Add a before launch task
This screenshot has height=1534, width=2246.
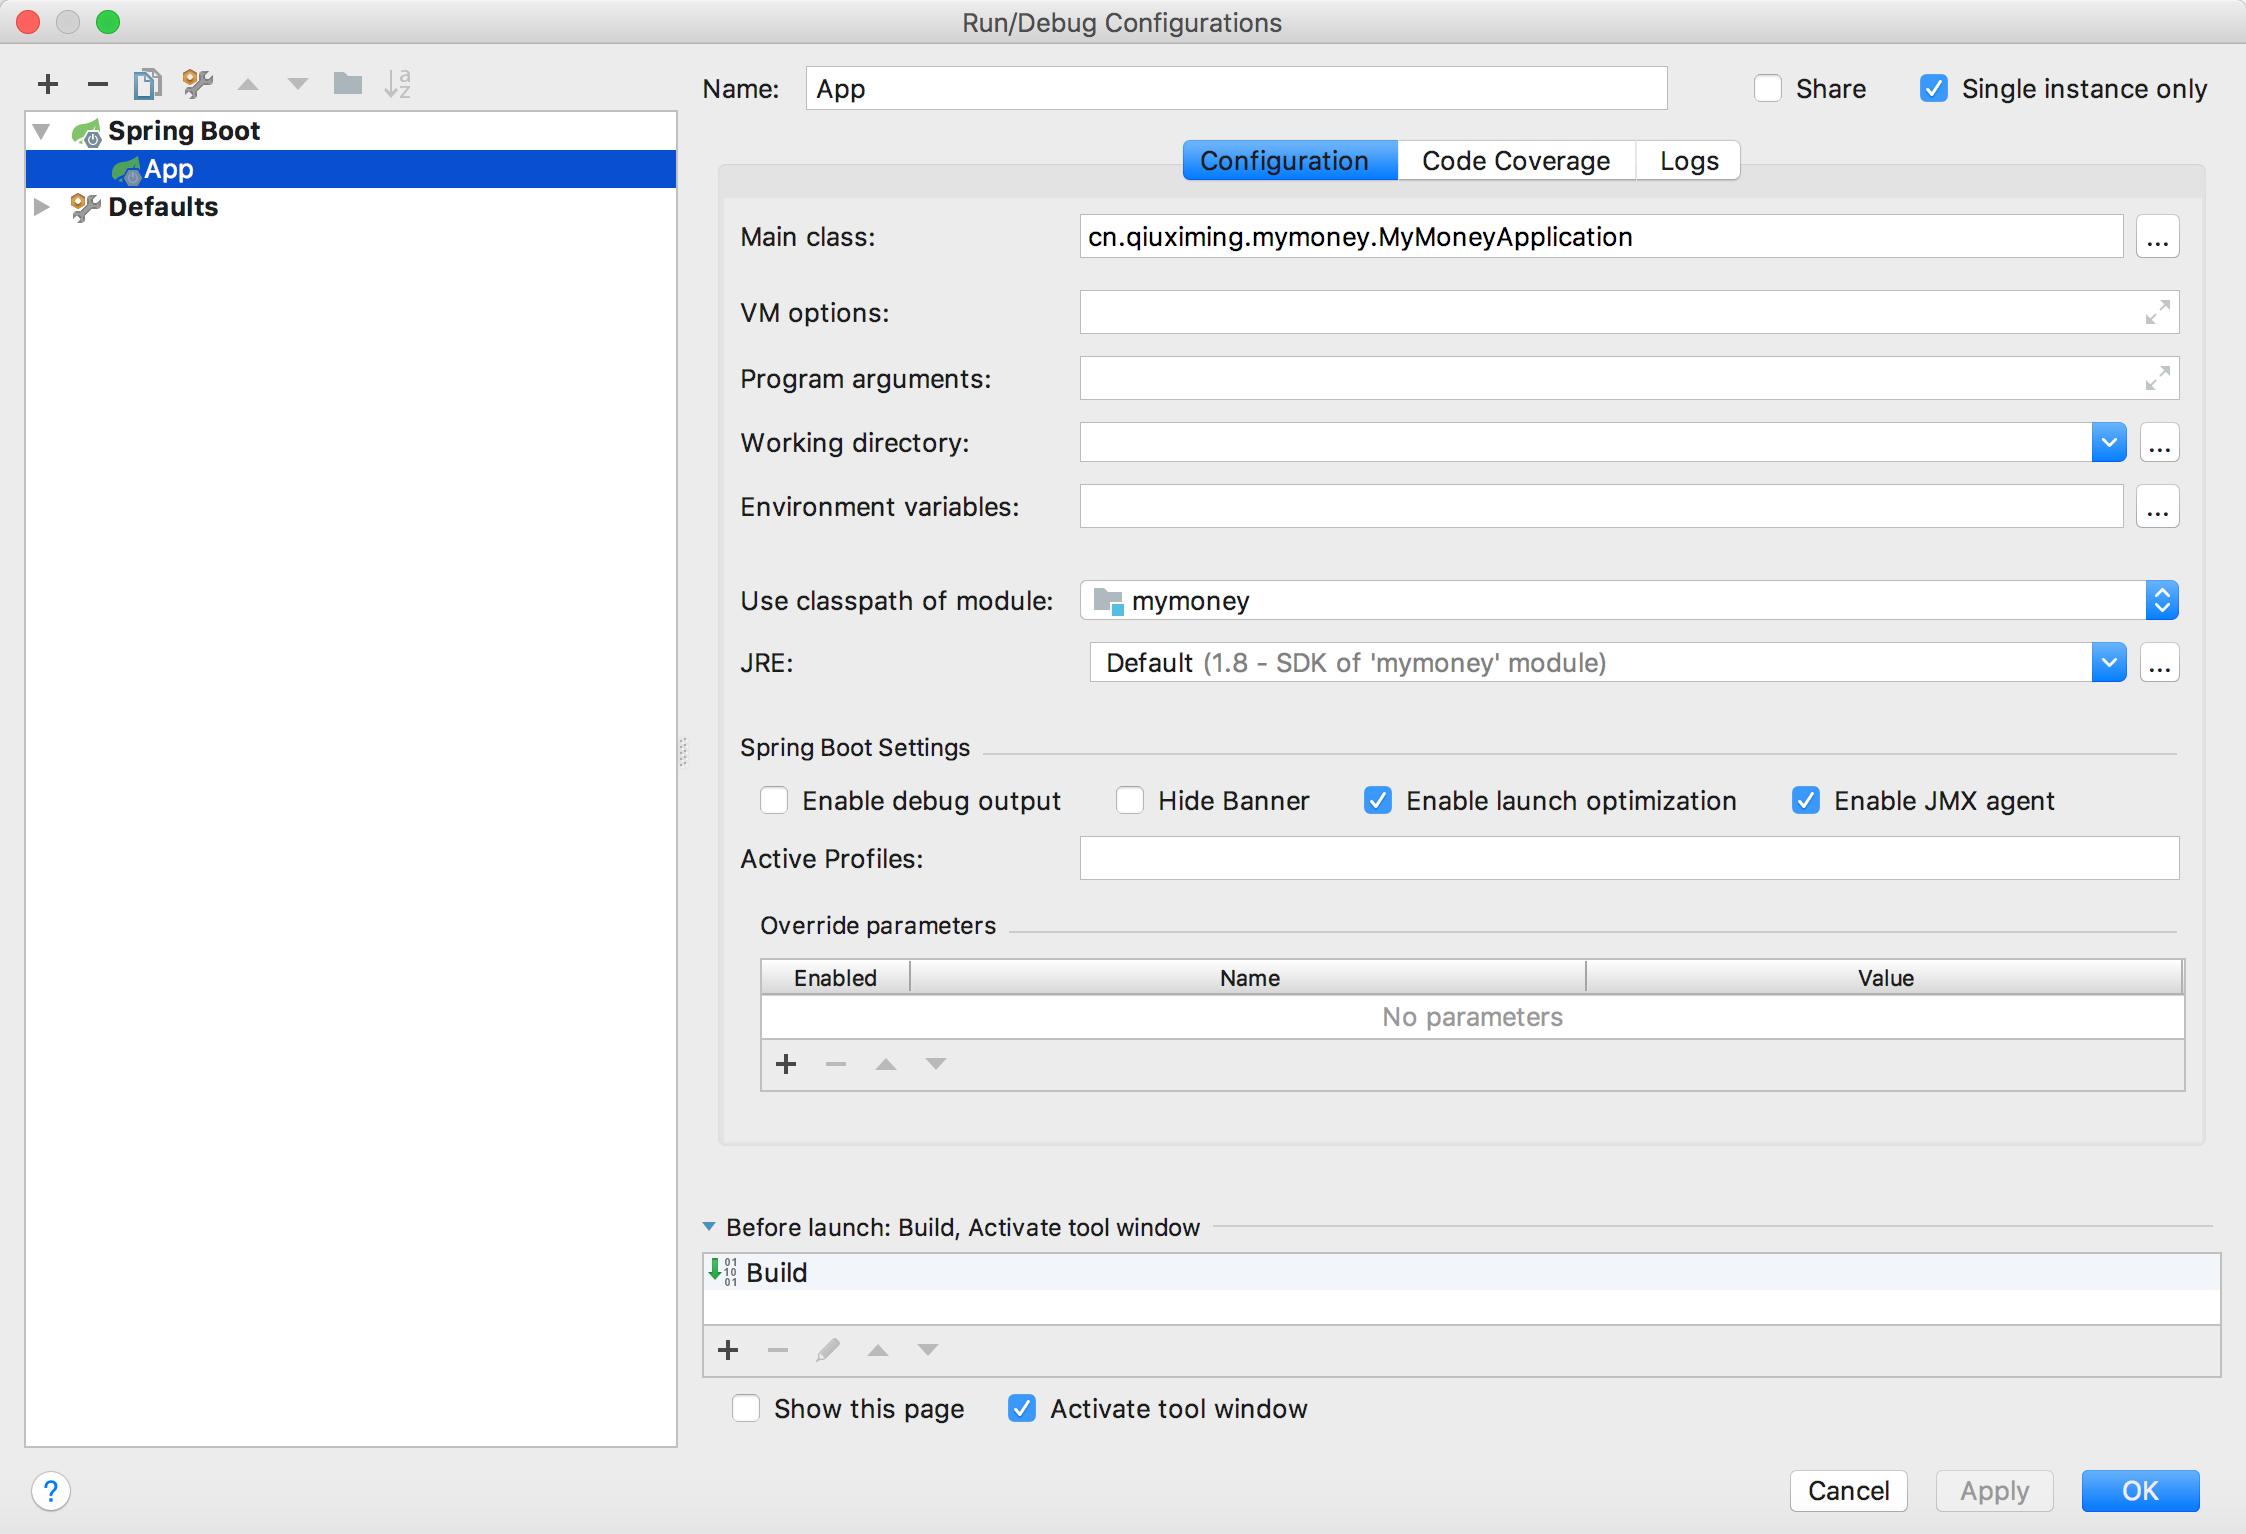pyautogui.click(x=728, y=1350)
